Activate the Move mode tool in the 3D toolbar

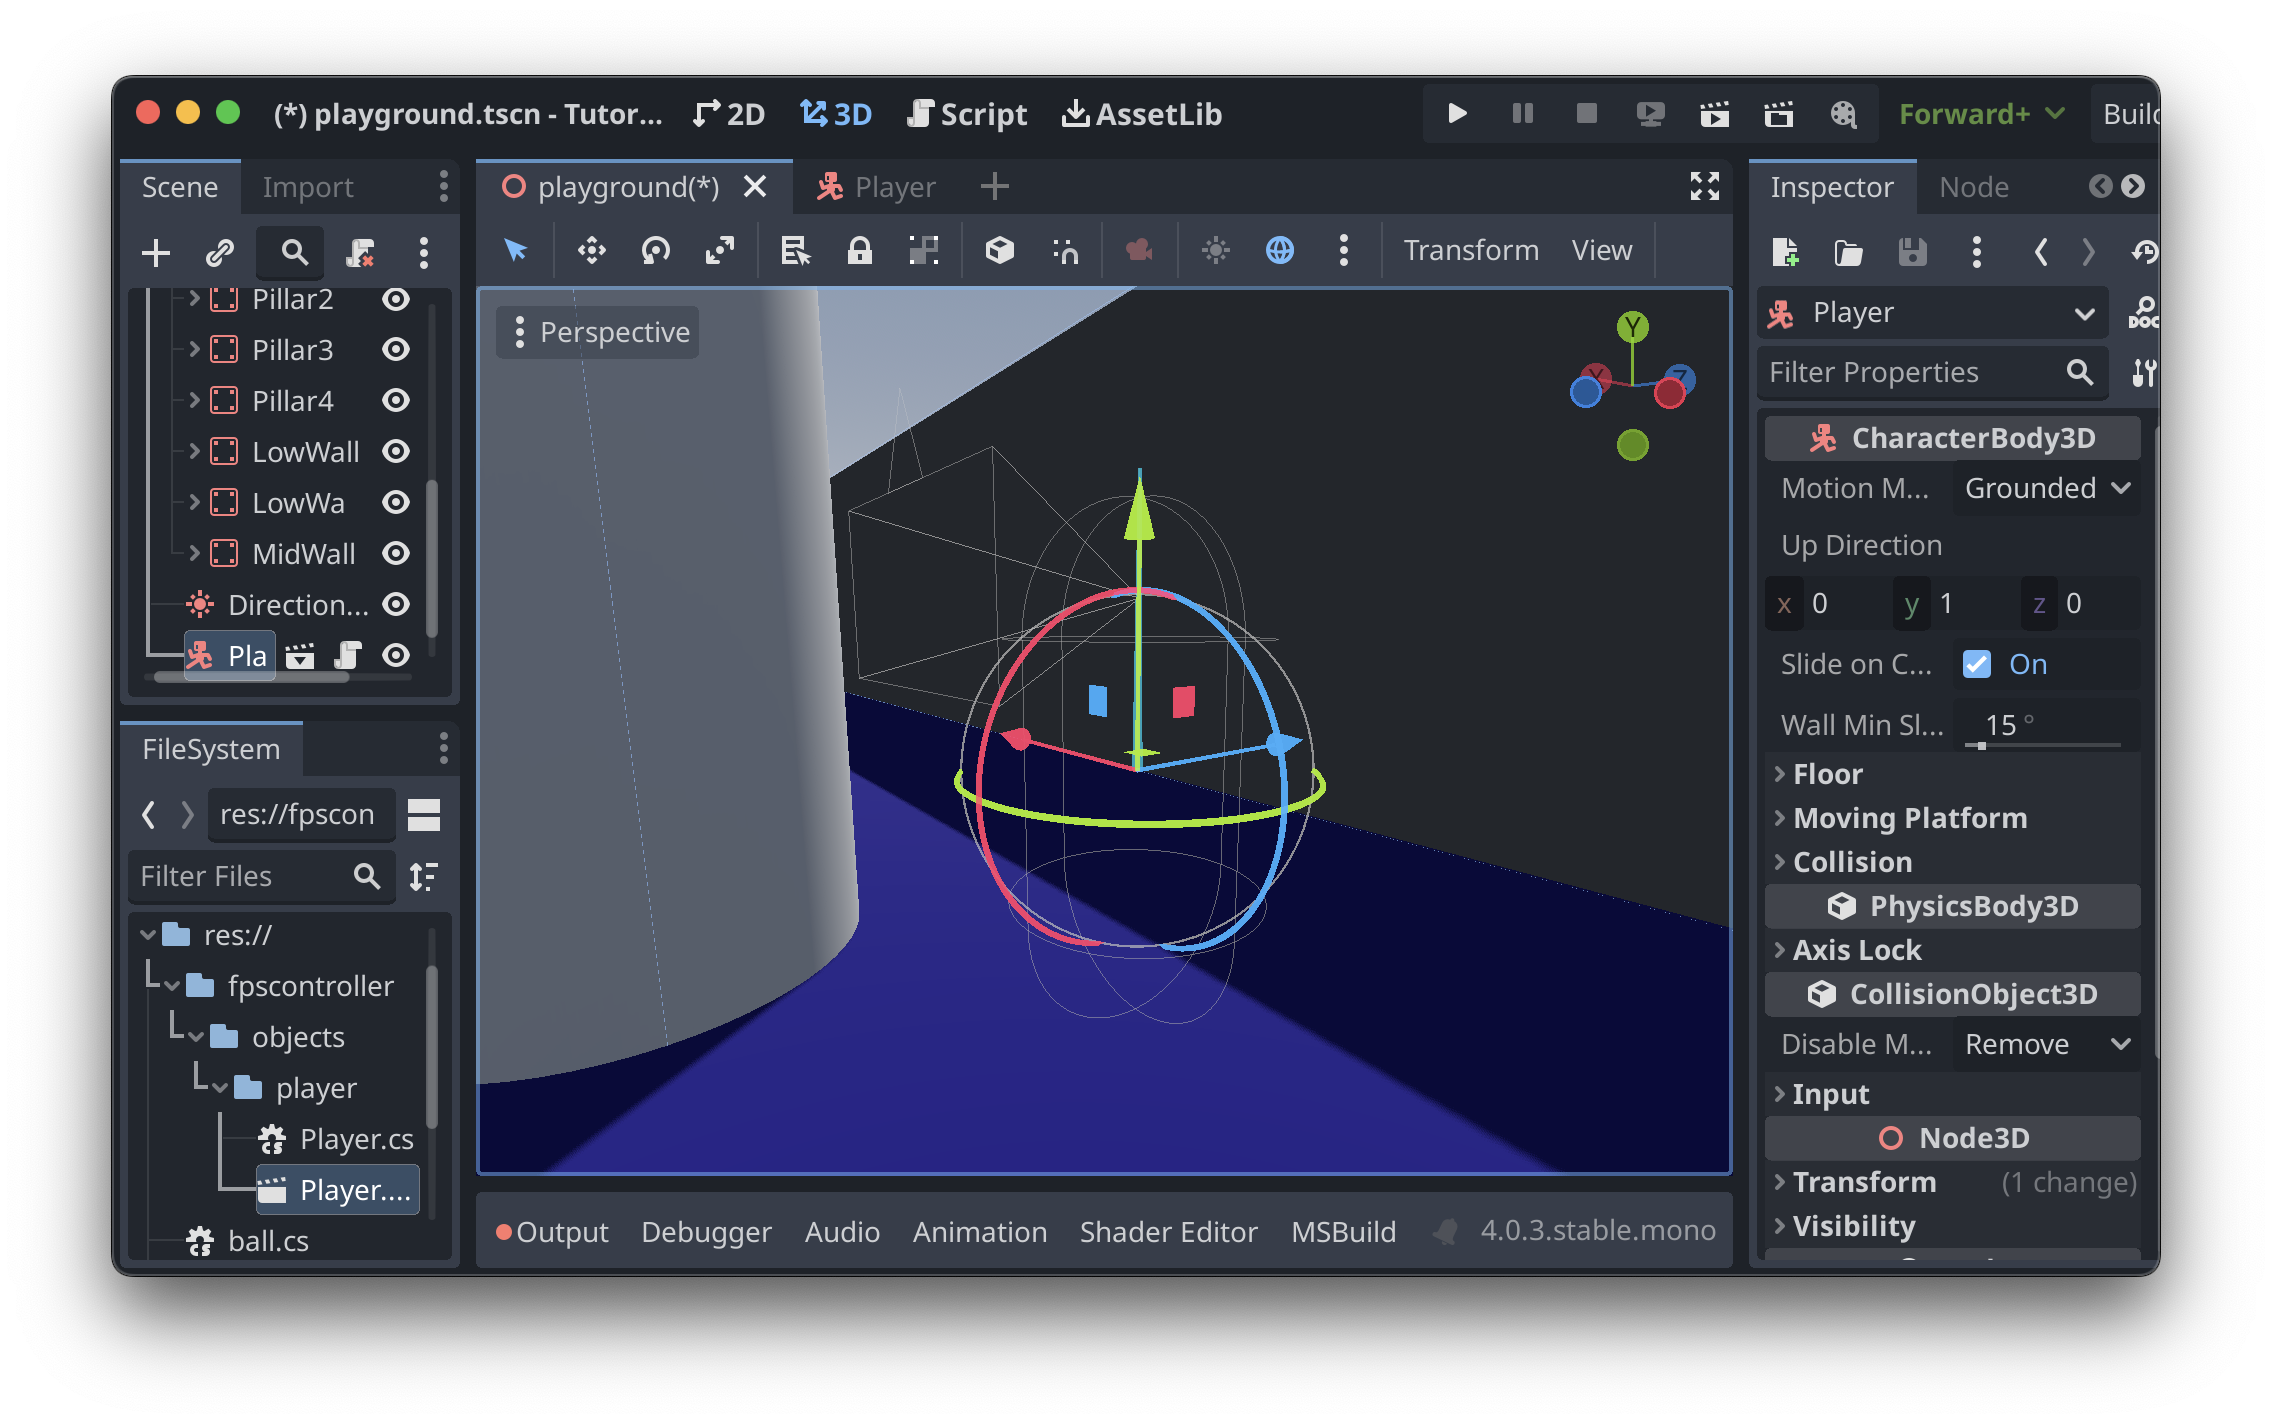591,250
